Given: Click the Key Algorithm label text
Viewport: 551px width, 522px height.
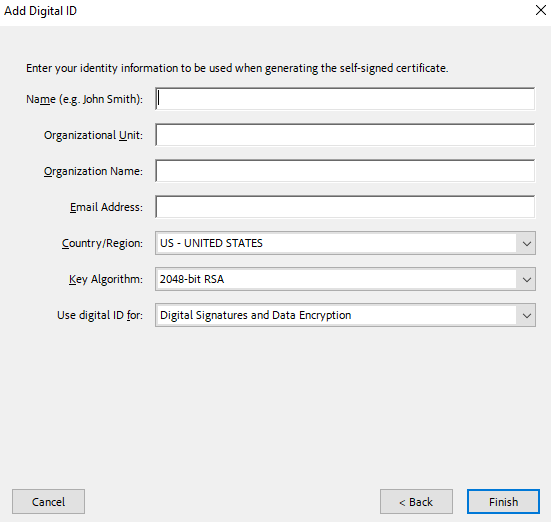Looking at the screenshot, I should point(106,279).
